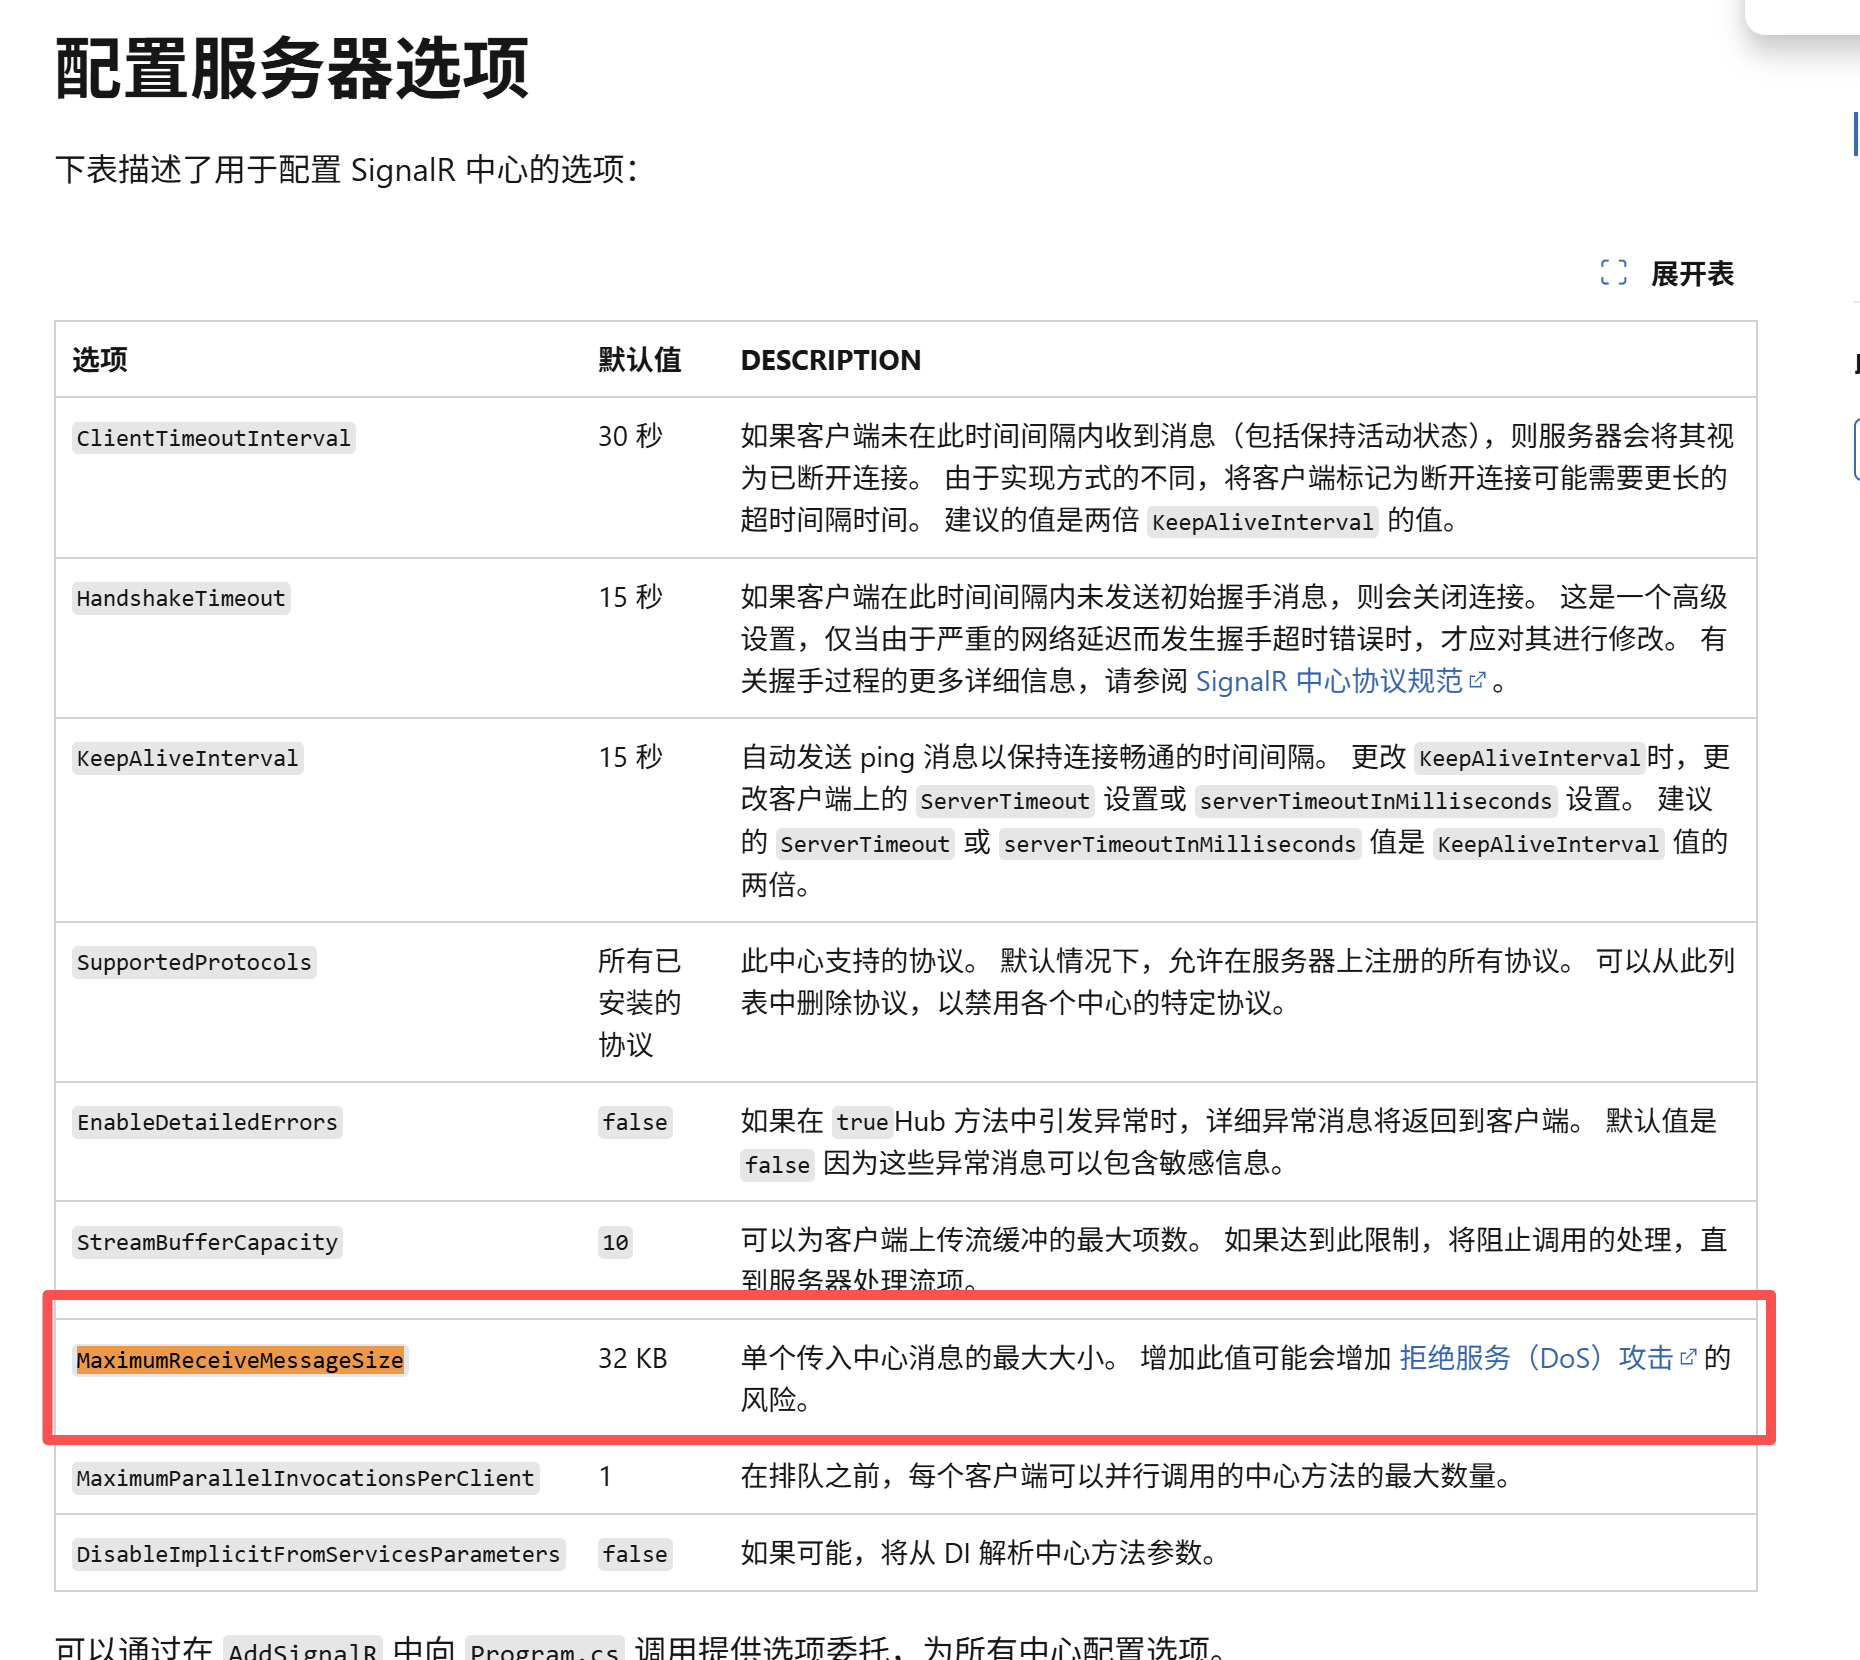Click the 配置服务器选项 heading
Image resolution: width=1860 pixels, height=1660 pixels.
tap(291, 68)
